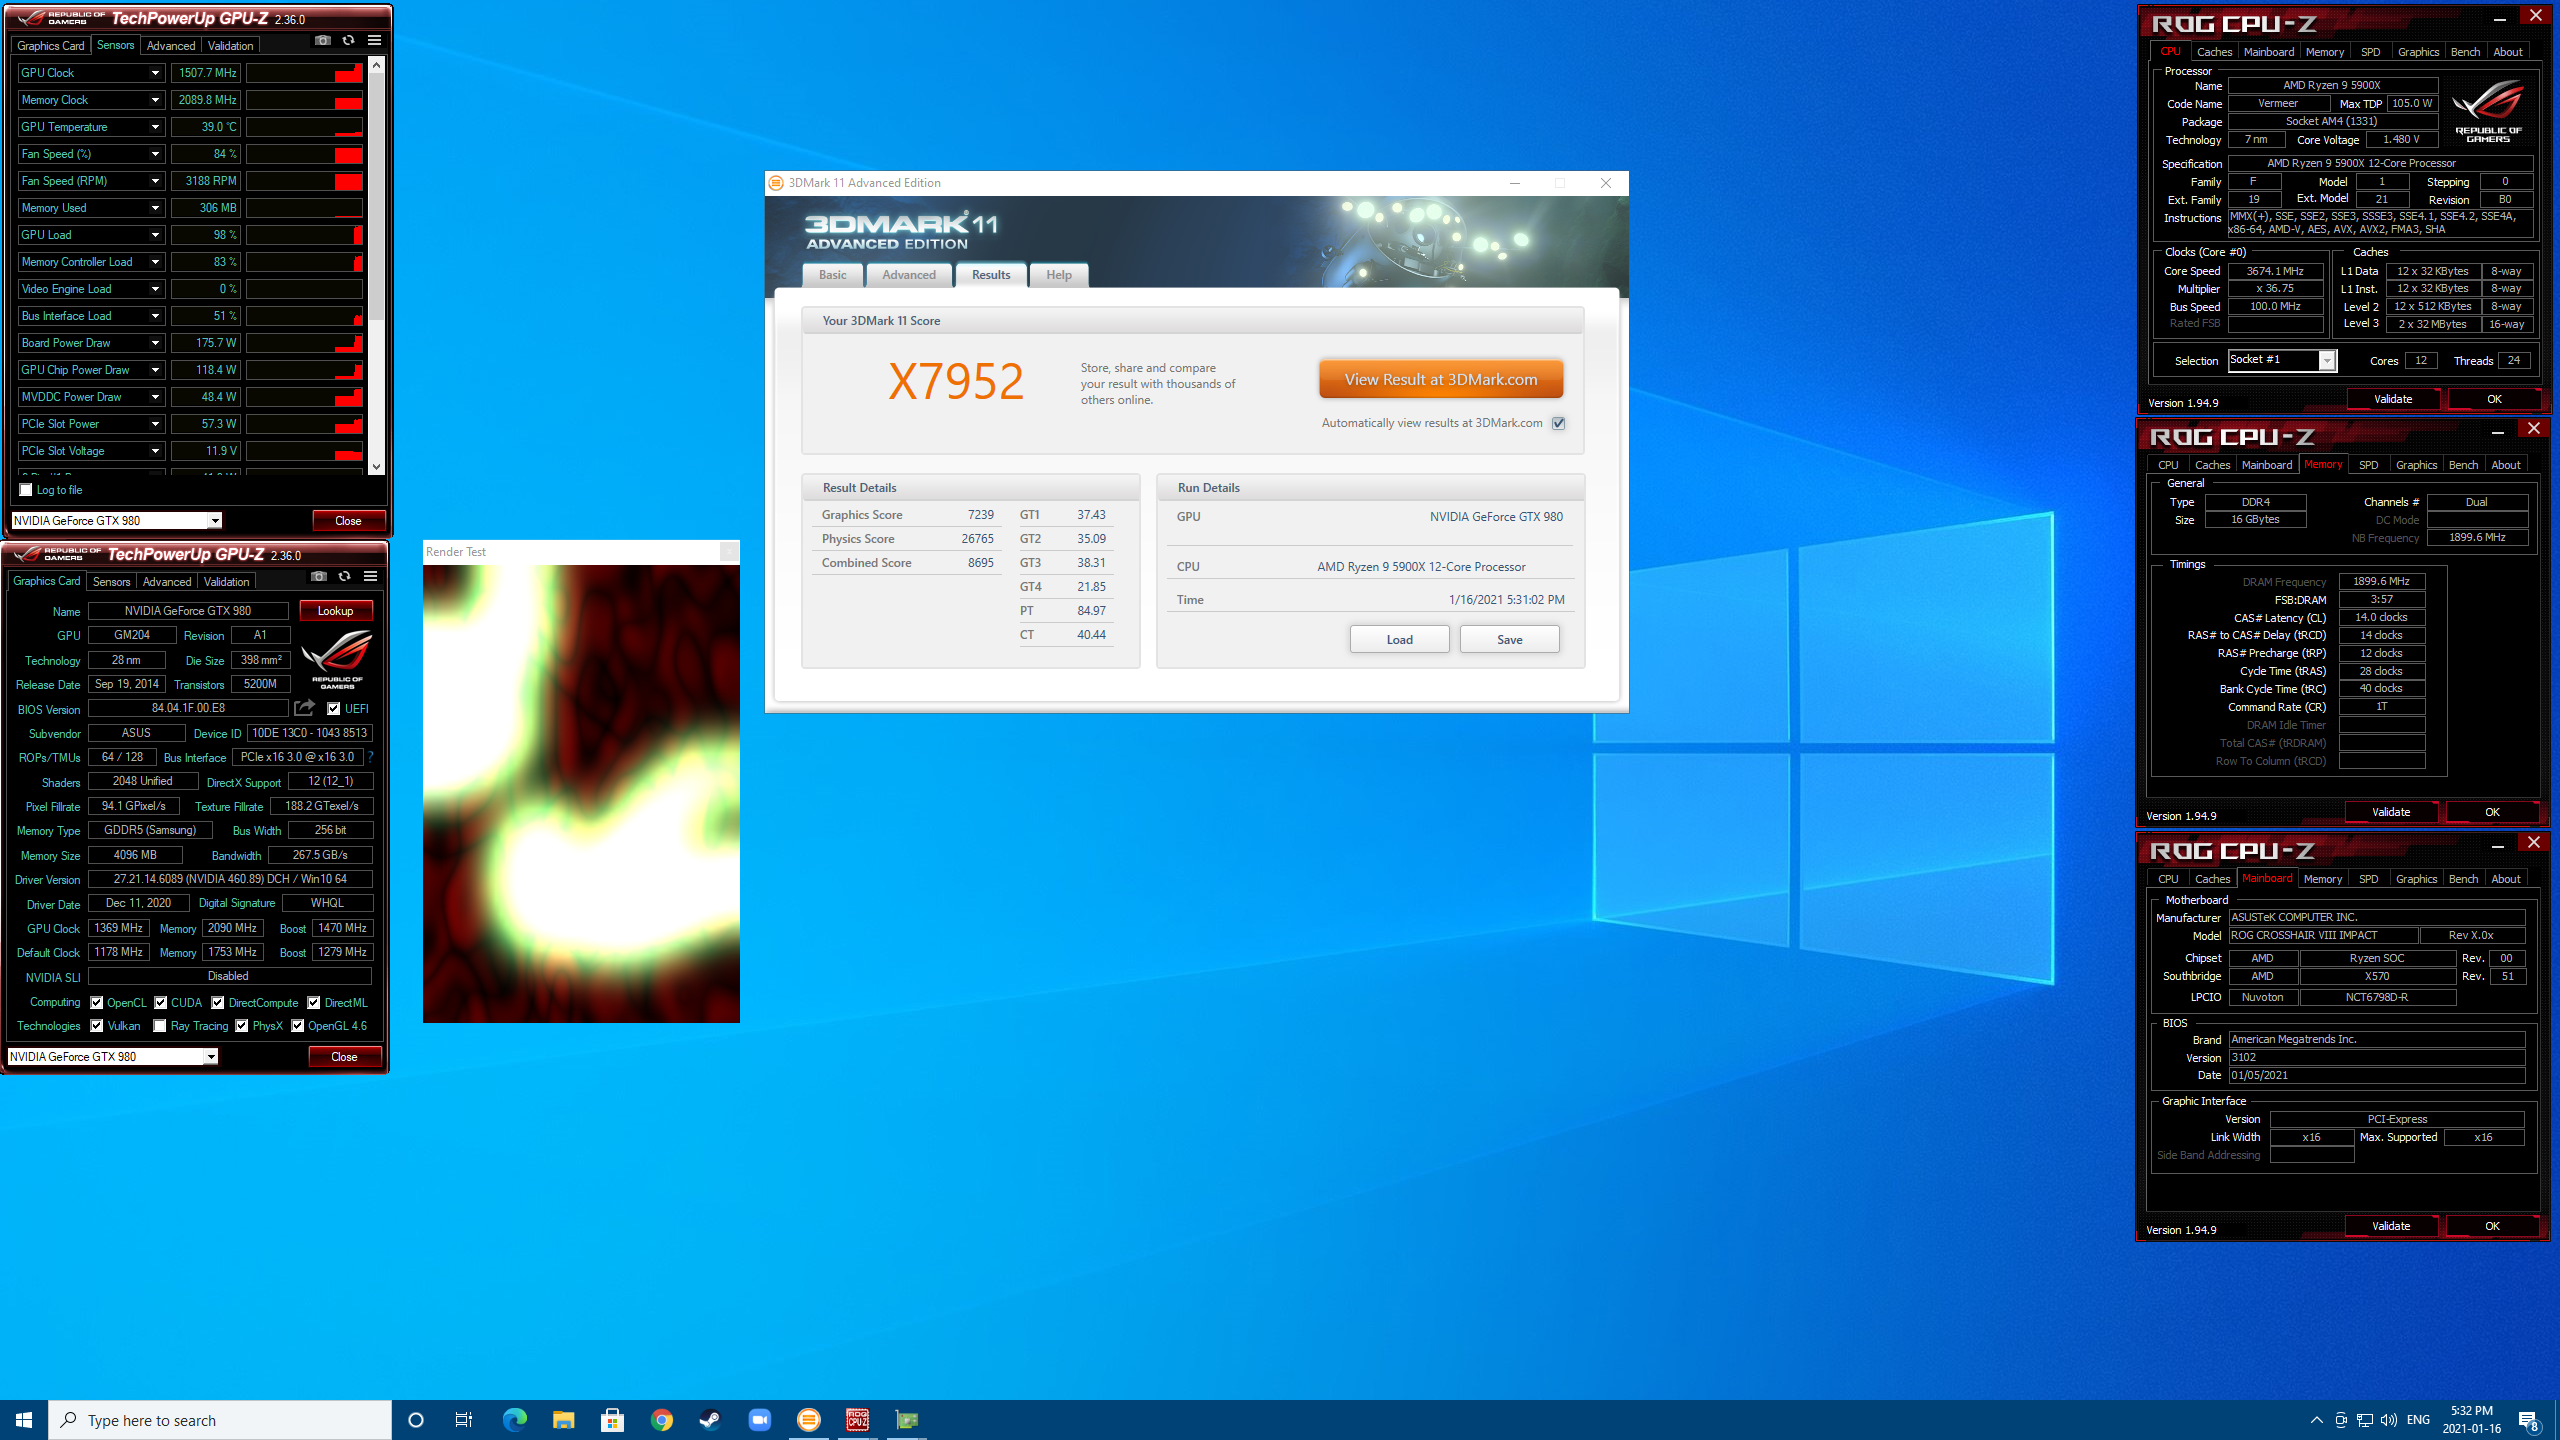Click View Result at 3DMark.com button
The image size is (2560, 1440).
point(1441,380)
